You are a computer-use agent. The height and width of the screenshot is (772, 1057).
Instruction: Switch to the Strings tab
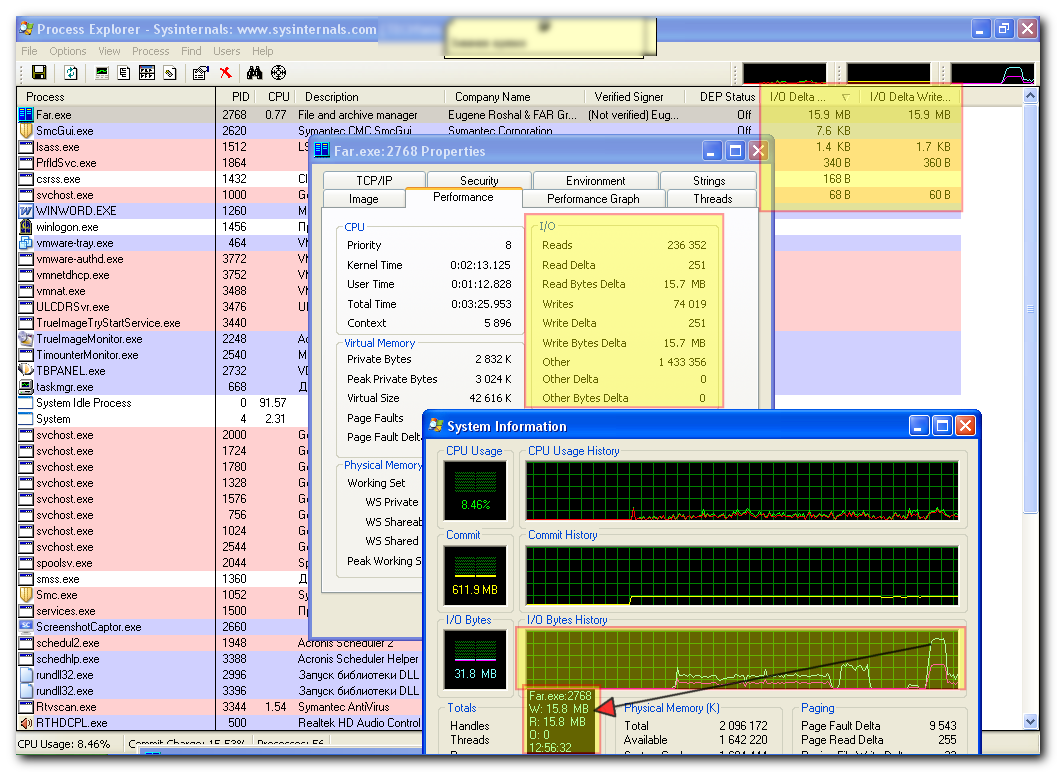point(708,181)
